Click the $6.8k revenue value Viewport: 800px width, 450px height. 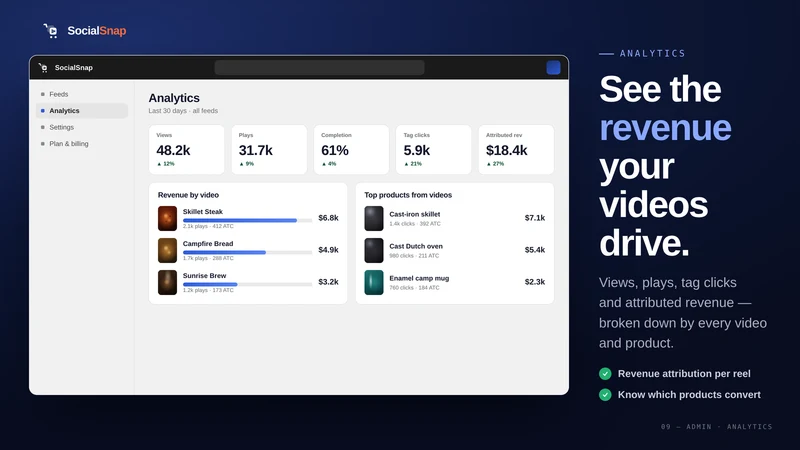328,218
